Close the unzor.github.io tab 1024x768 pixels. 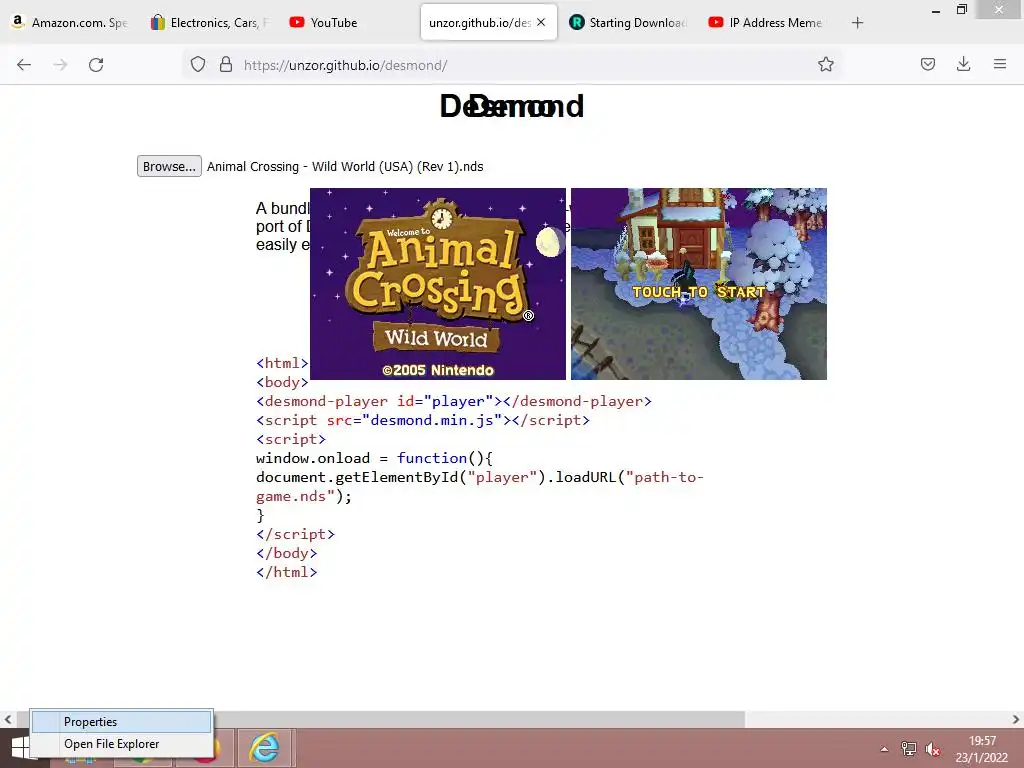point(541,22)
